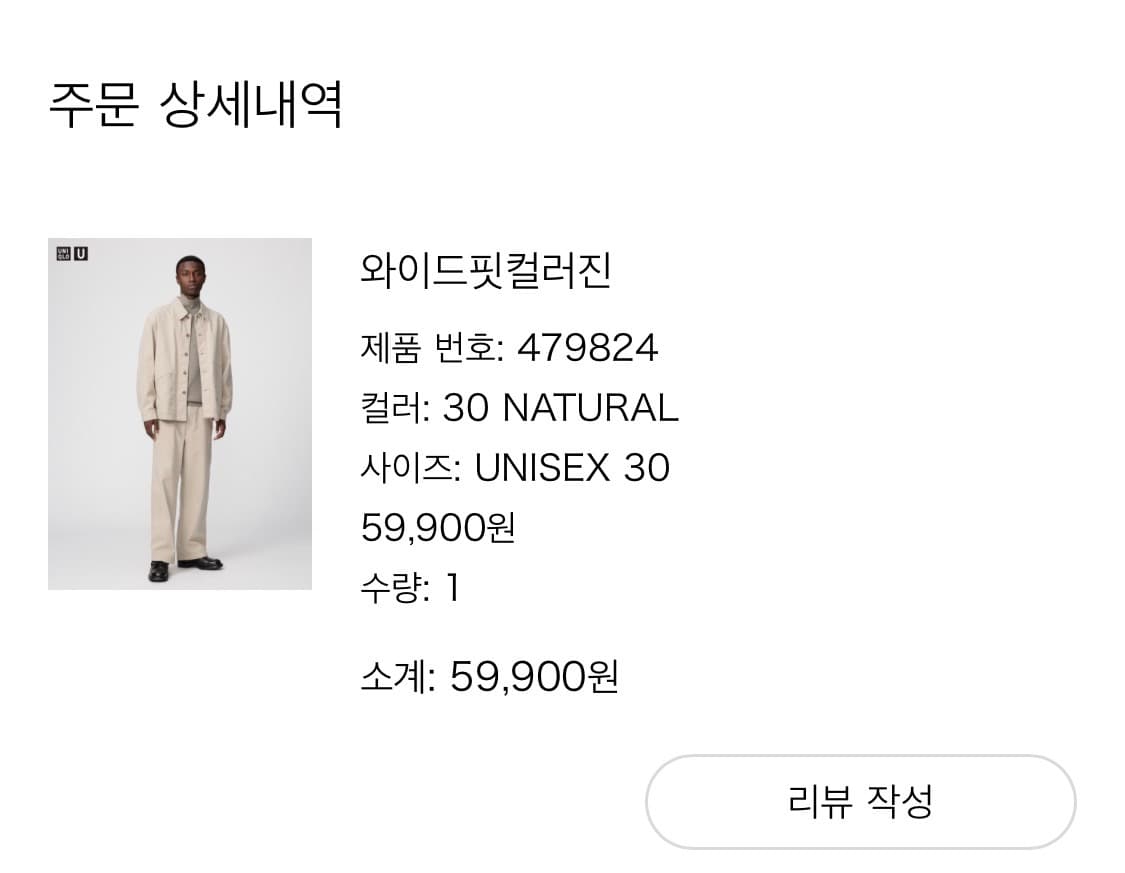The image size is (1125, 873).
Task: Select the color line 30 NATURAL
Action: pos(520,408)
